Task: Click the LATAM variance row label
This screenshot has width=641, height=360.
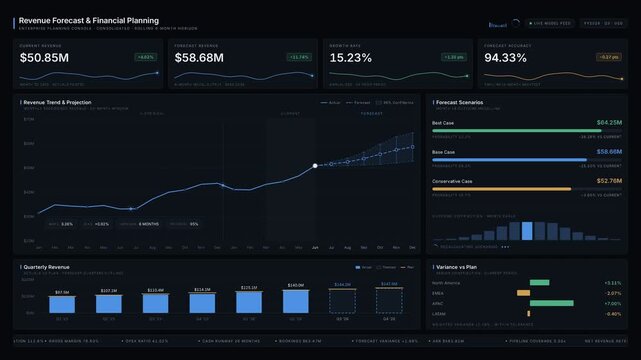Action: tap(439, 314)
